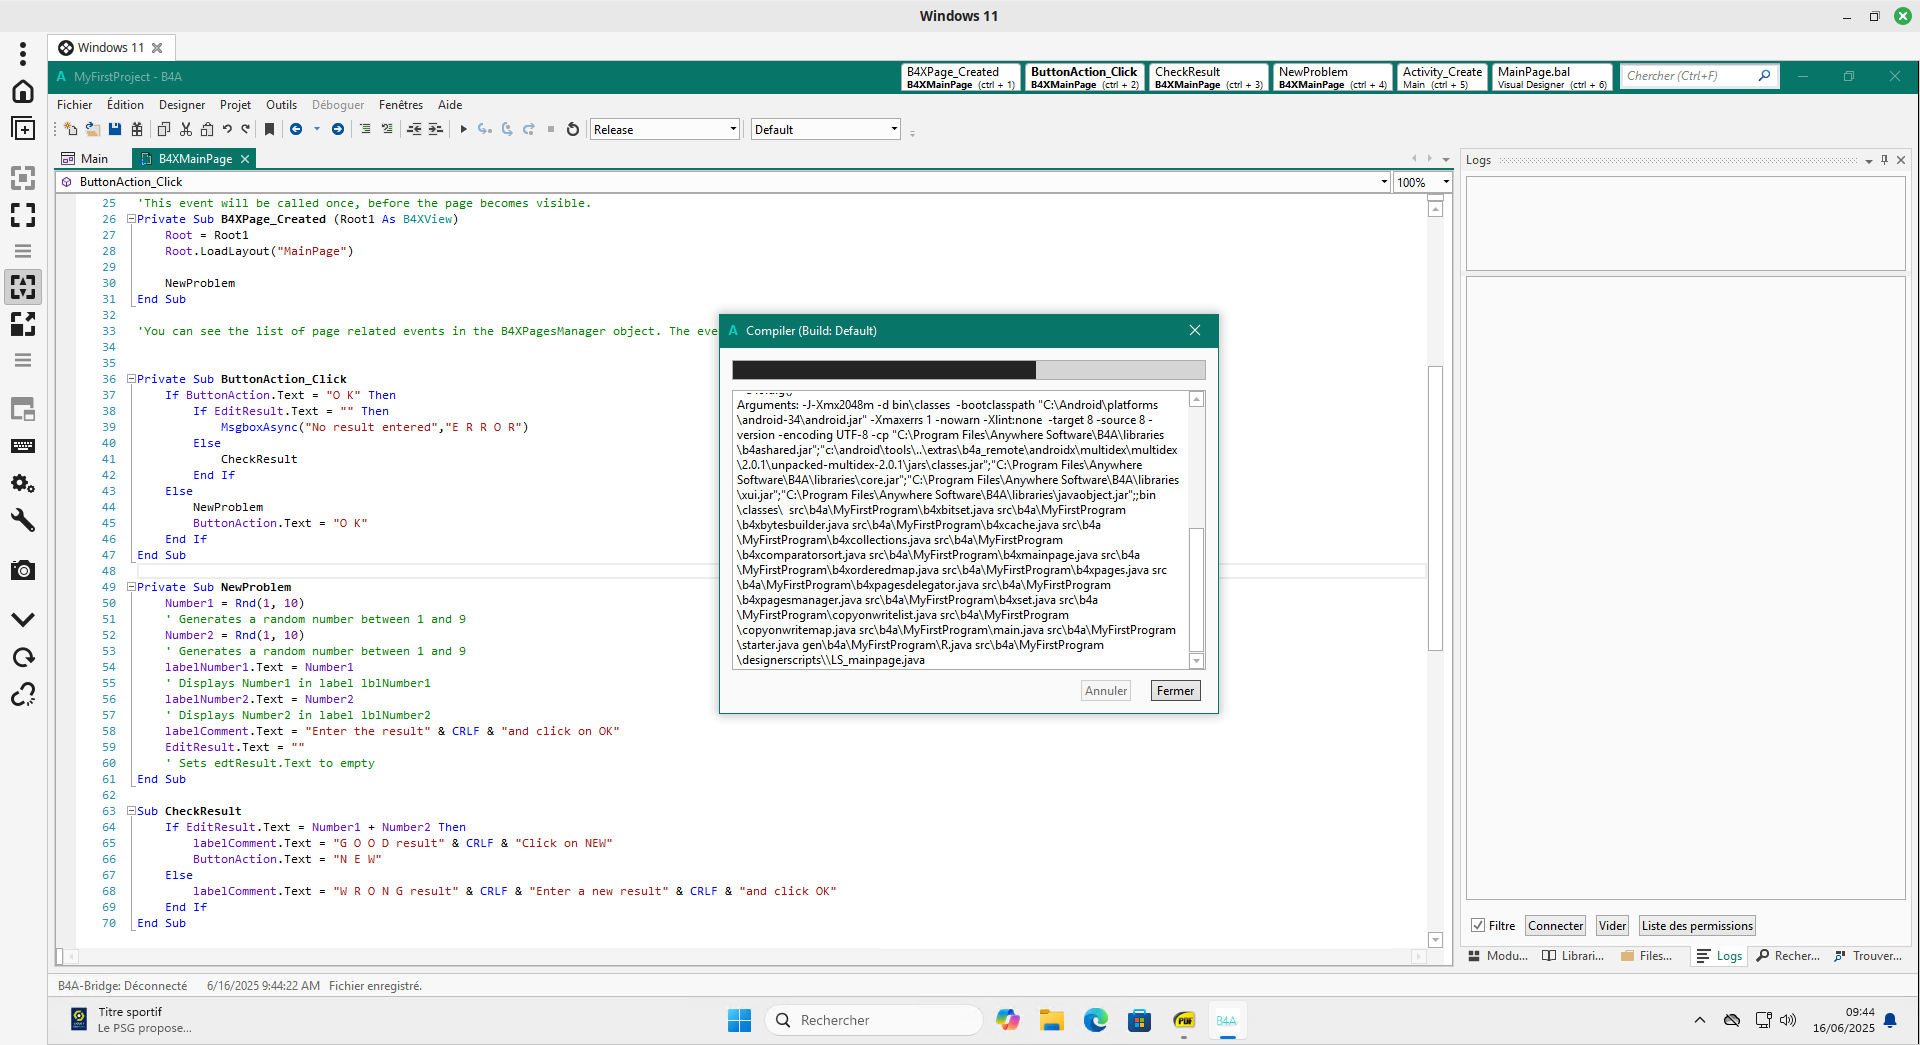Click the compilation progress bar
1920x1045 pixels.
968,370
